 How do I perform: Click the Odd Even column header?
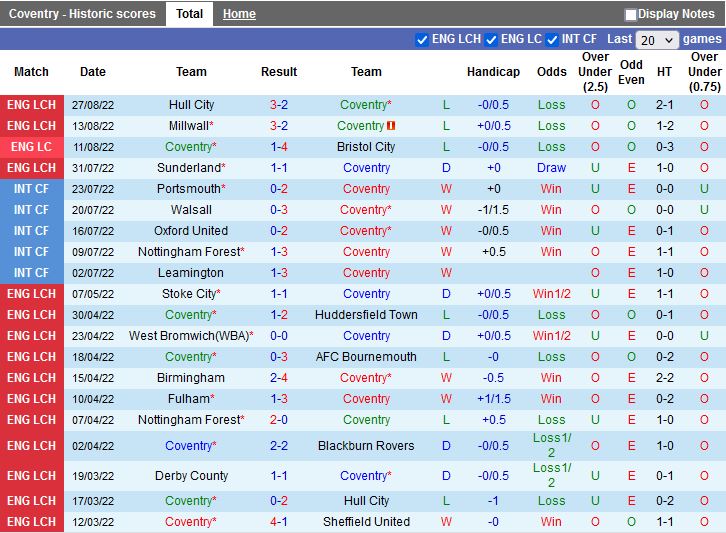click(631, 72)
